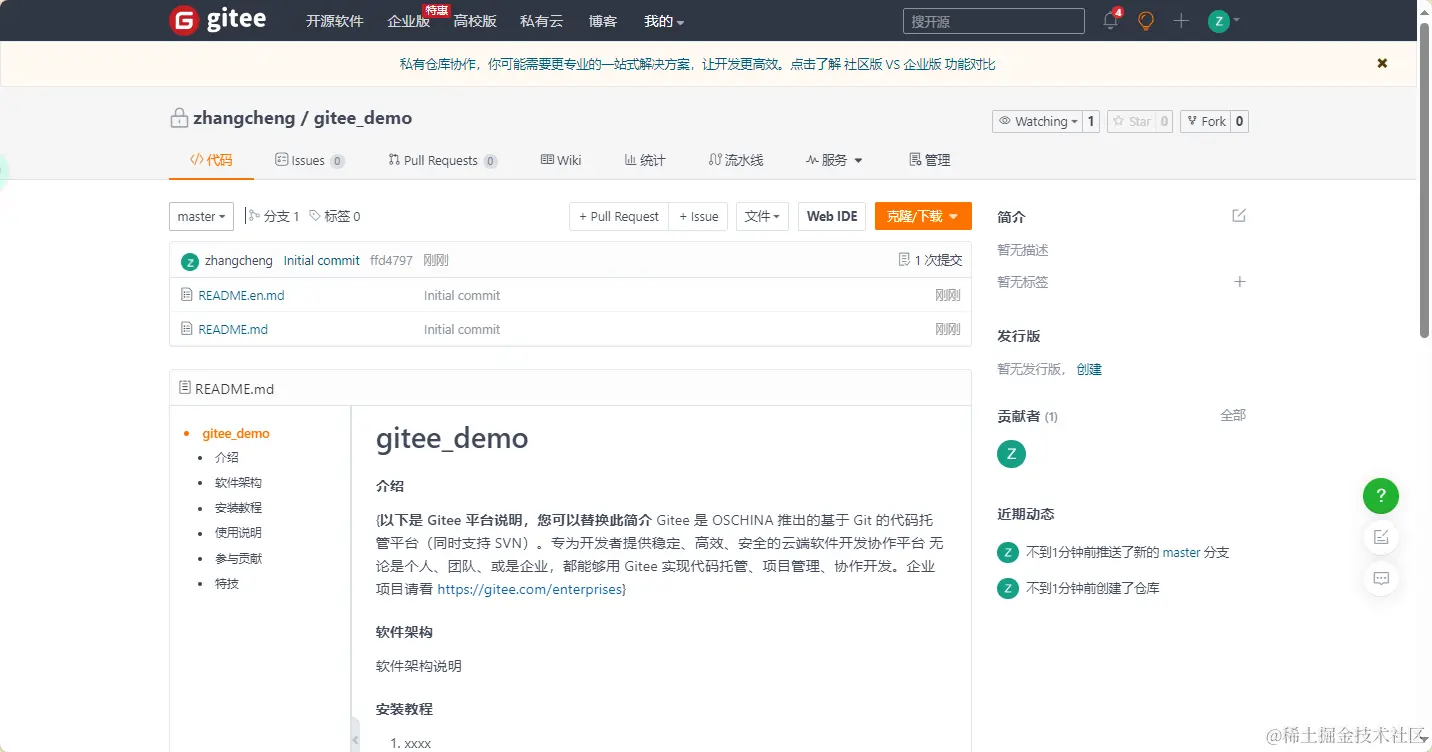View the 1 次提交 commit history

(x=930, y=260)
